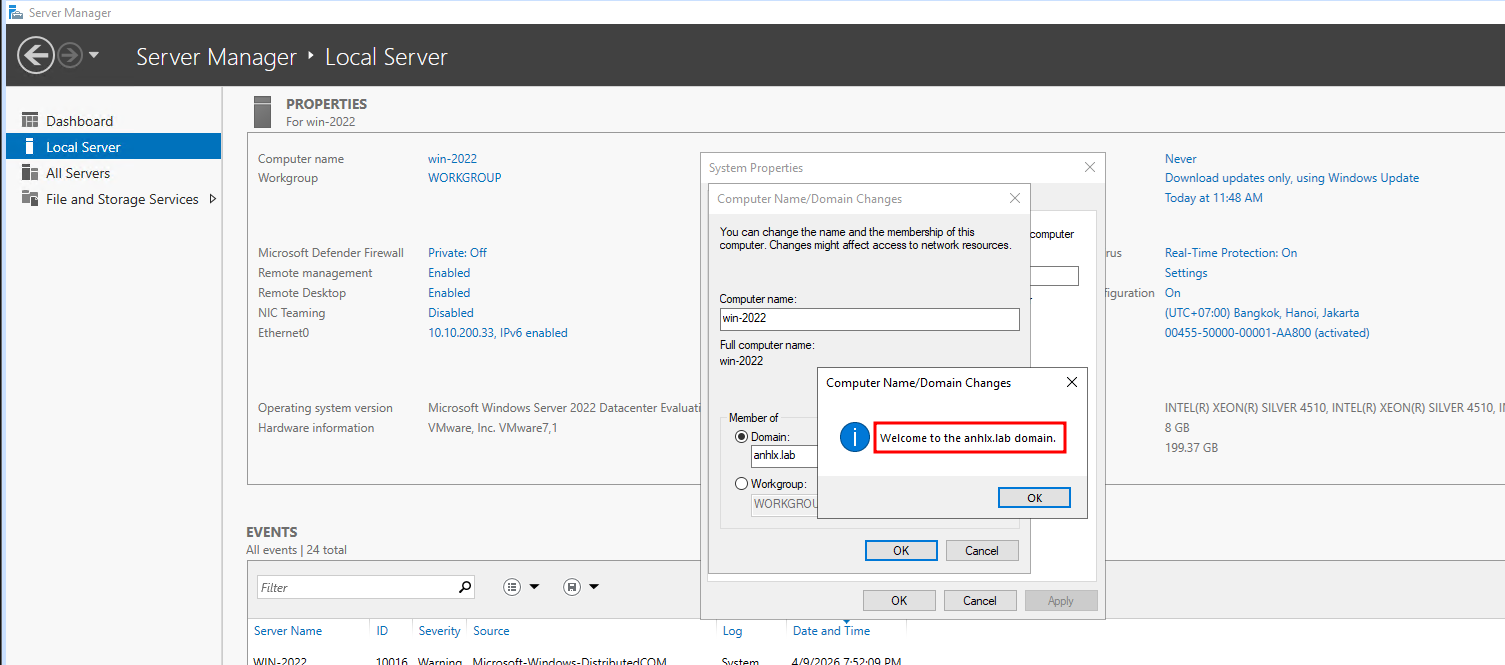The height and width of the screenshot is (665, 1505).
Task: Open the navigation history dropdown arrow
Action: (x=94, y=55)
